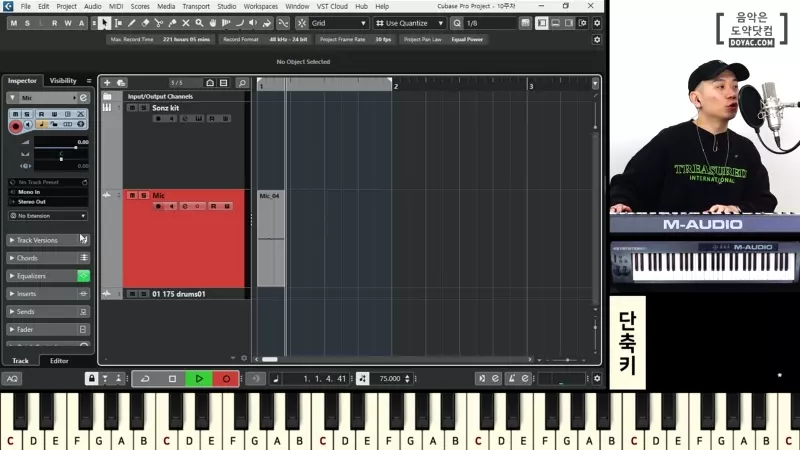This screenshot has height=450, width=800.
Task: Select the 01 175 drums01 track
Action: point(179,294)
